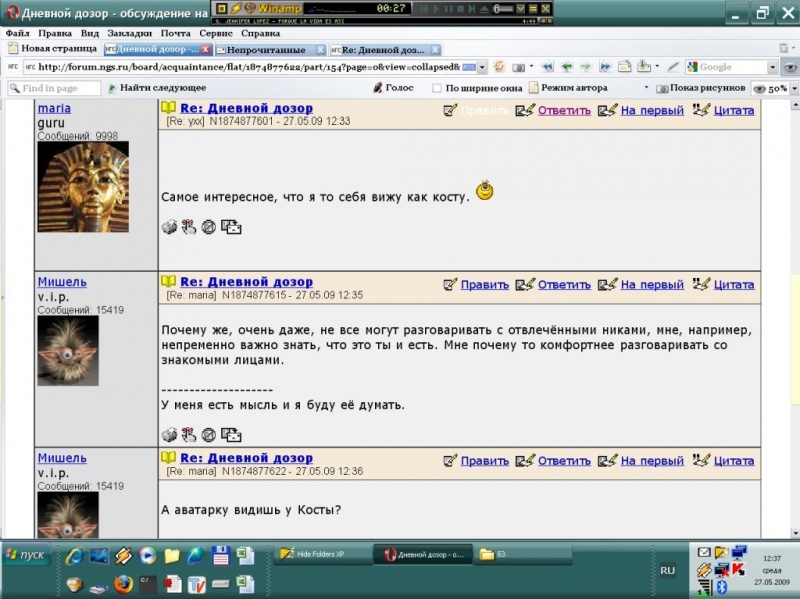Click the RU language indicator in taskbar

667,570
